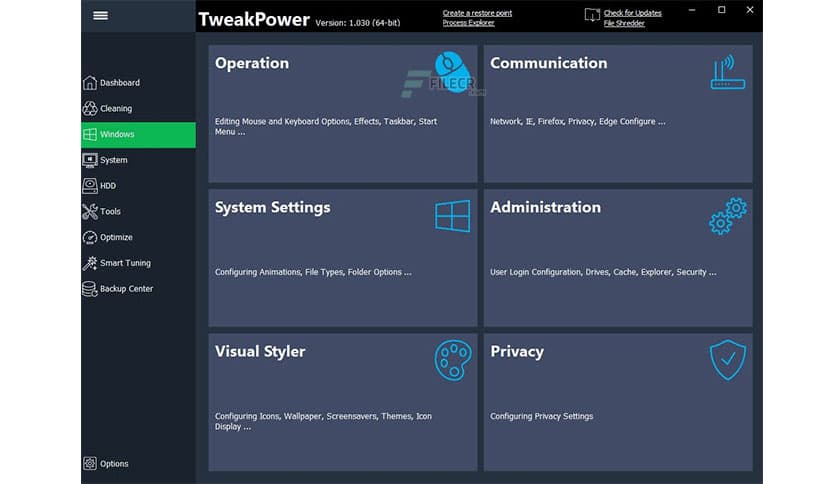This screenshot has width=836, height=484.
Task: Open the Backup Center label
Action: click(126, 288)
